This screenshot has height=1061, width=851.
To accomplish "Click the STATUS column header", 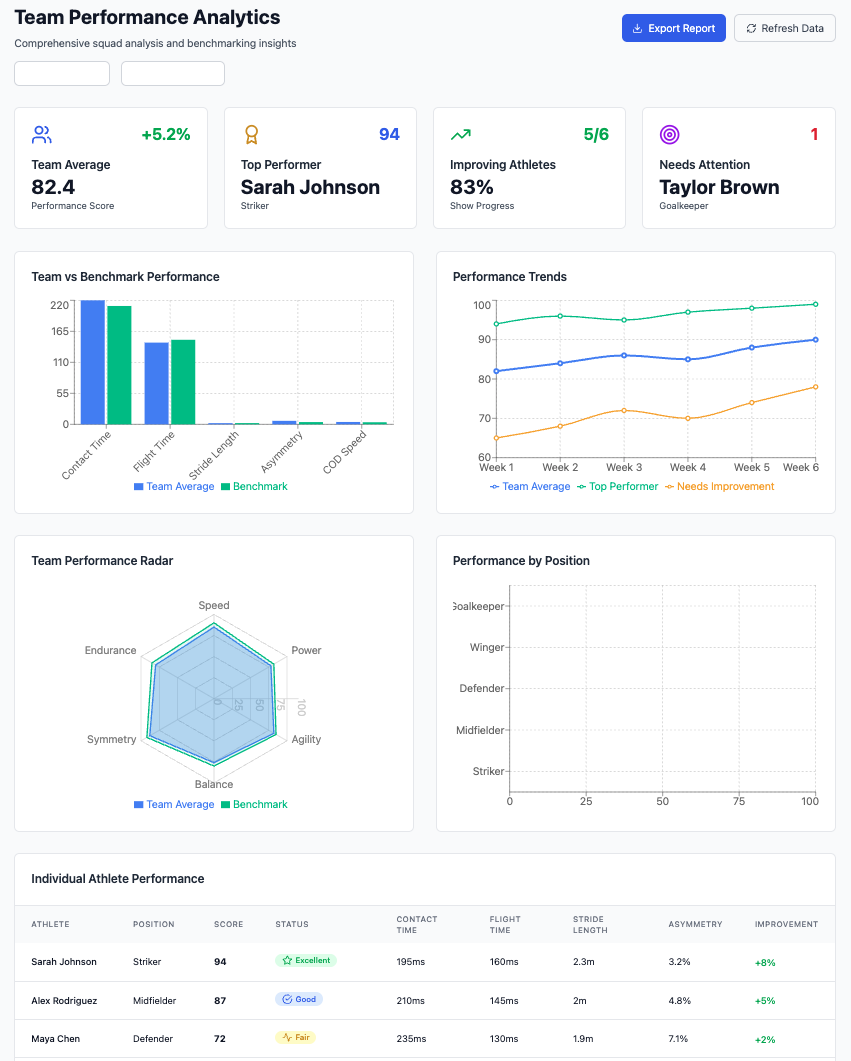I will [x=292, y=924].
